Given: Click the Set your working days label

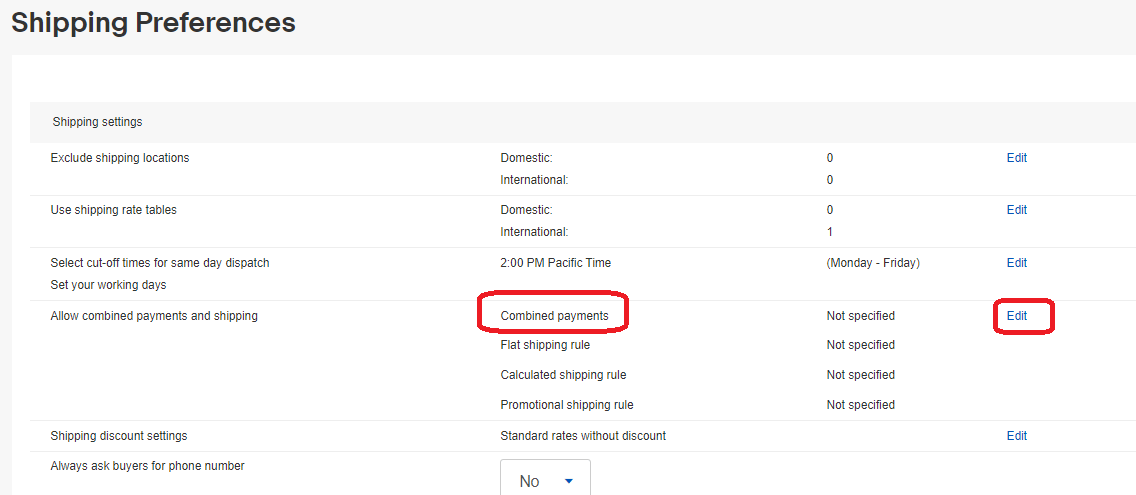Looking at the screenshot, I should (x=108, y=285).
